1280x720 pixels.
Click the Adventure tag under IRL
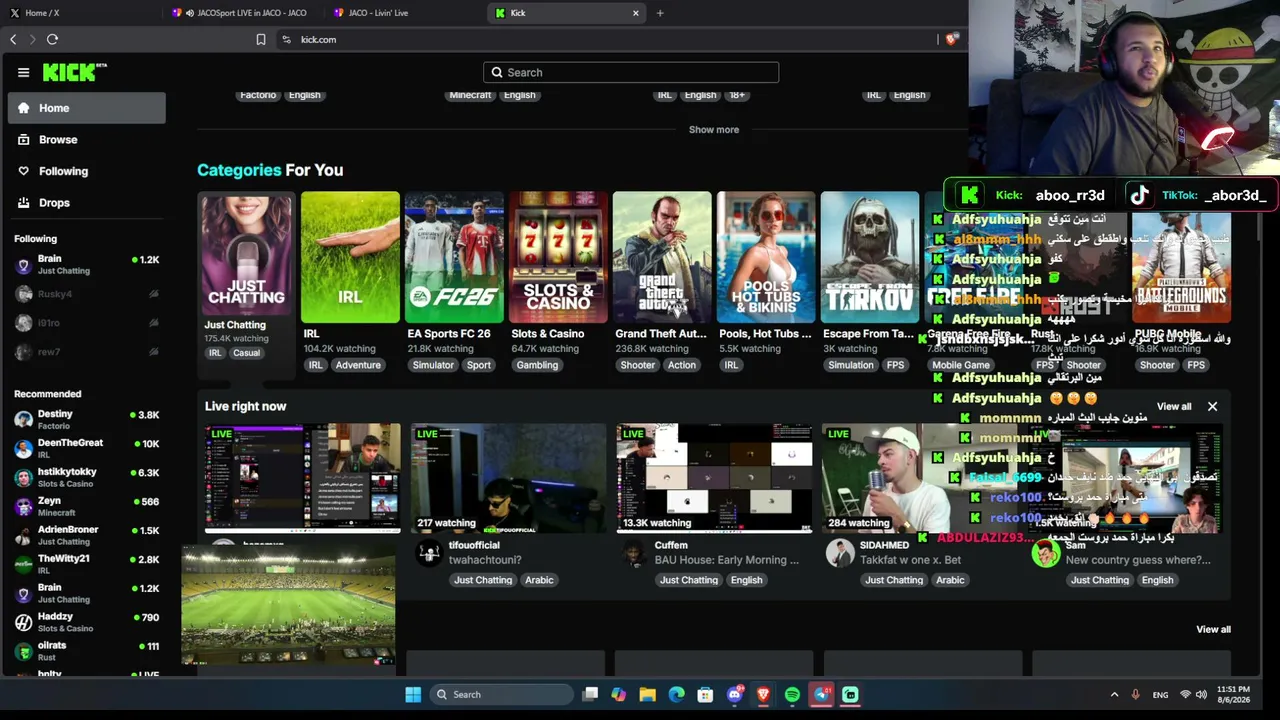(358, 365)
